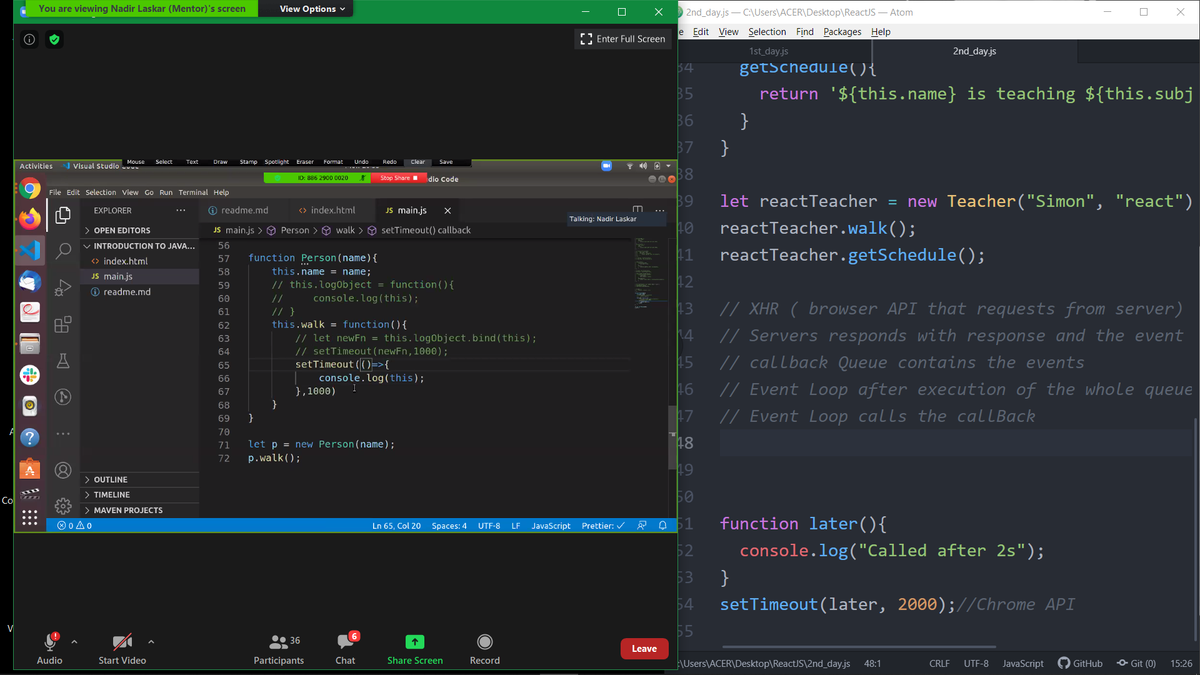Open the Search panel in VS Code
This screenshot has width=1200, height=675.
62,250
